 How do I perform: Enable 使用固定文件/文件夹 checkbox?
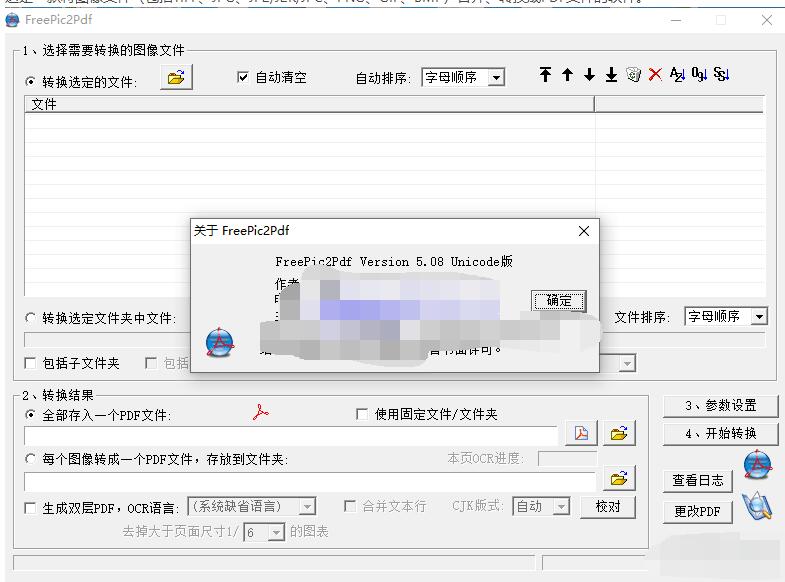click(361, 414)
